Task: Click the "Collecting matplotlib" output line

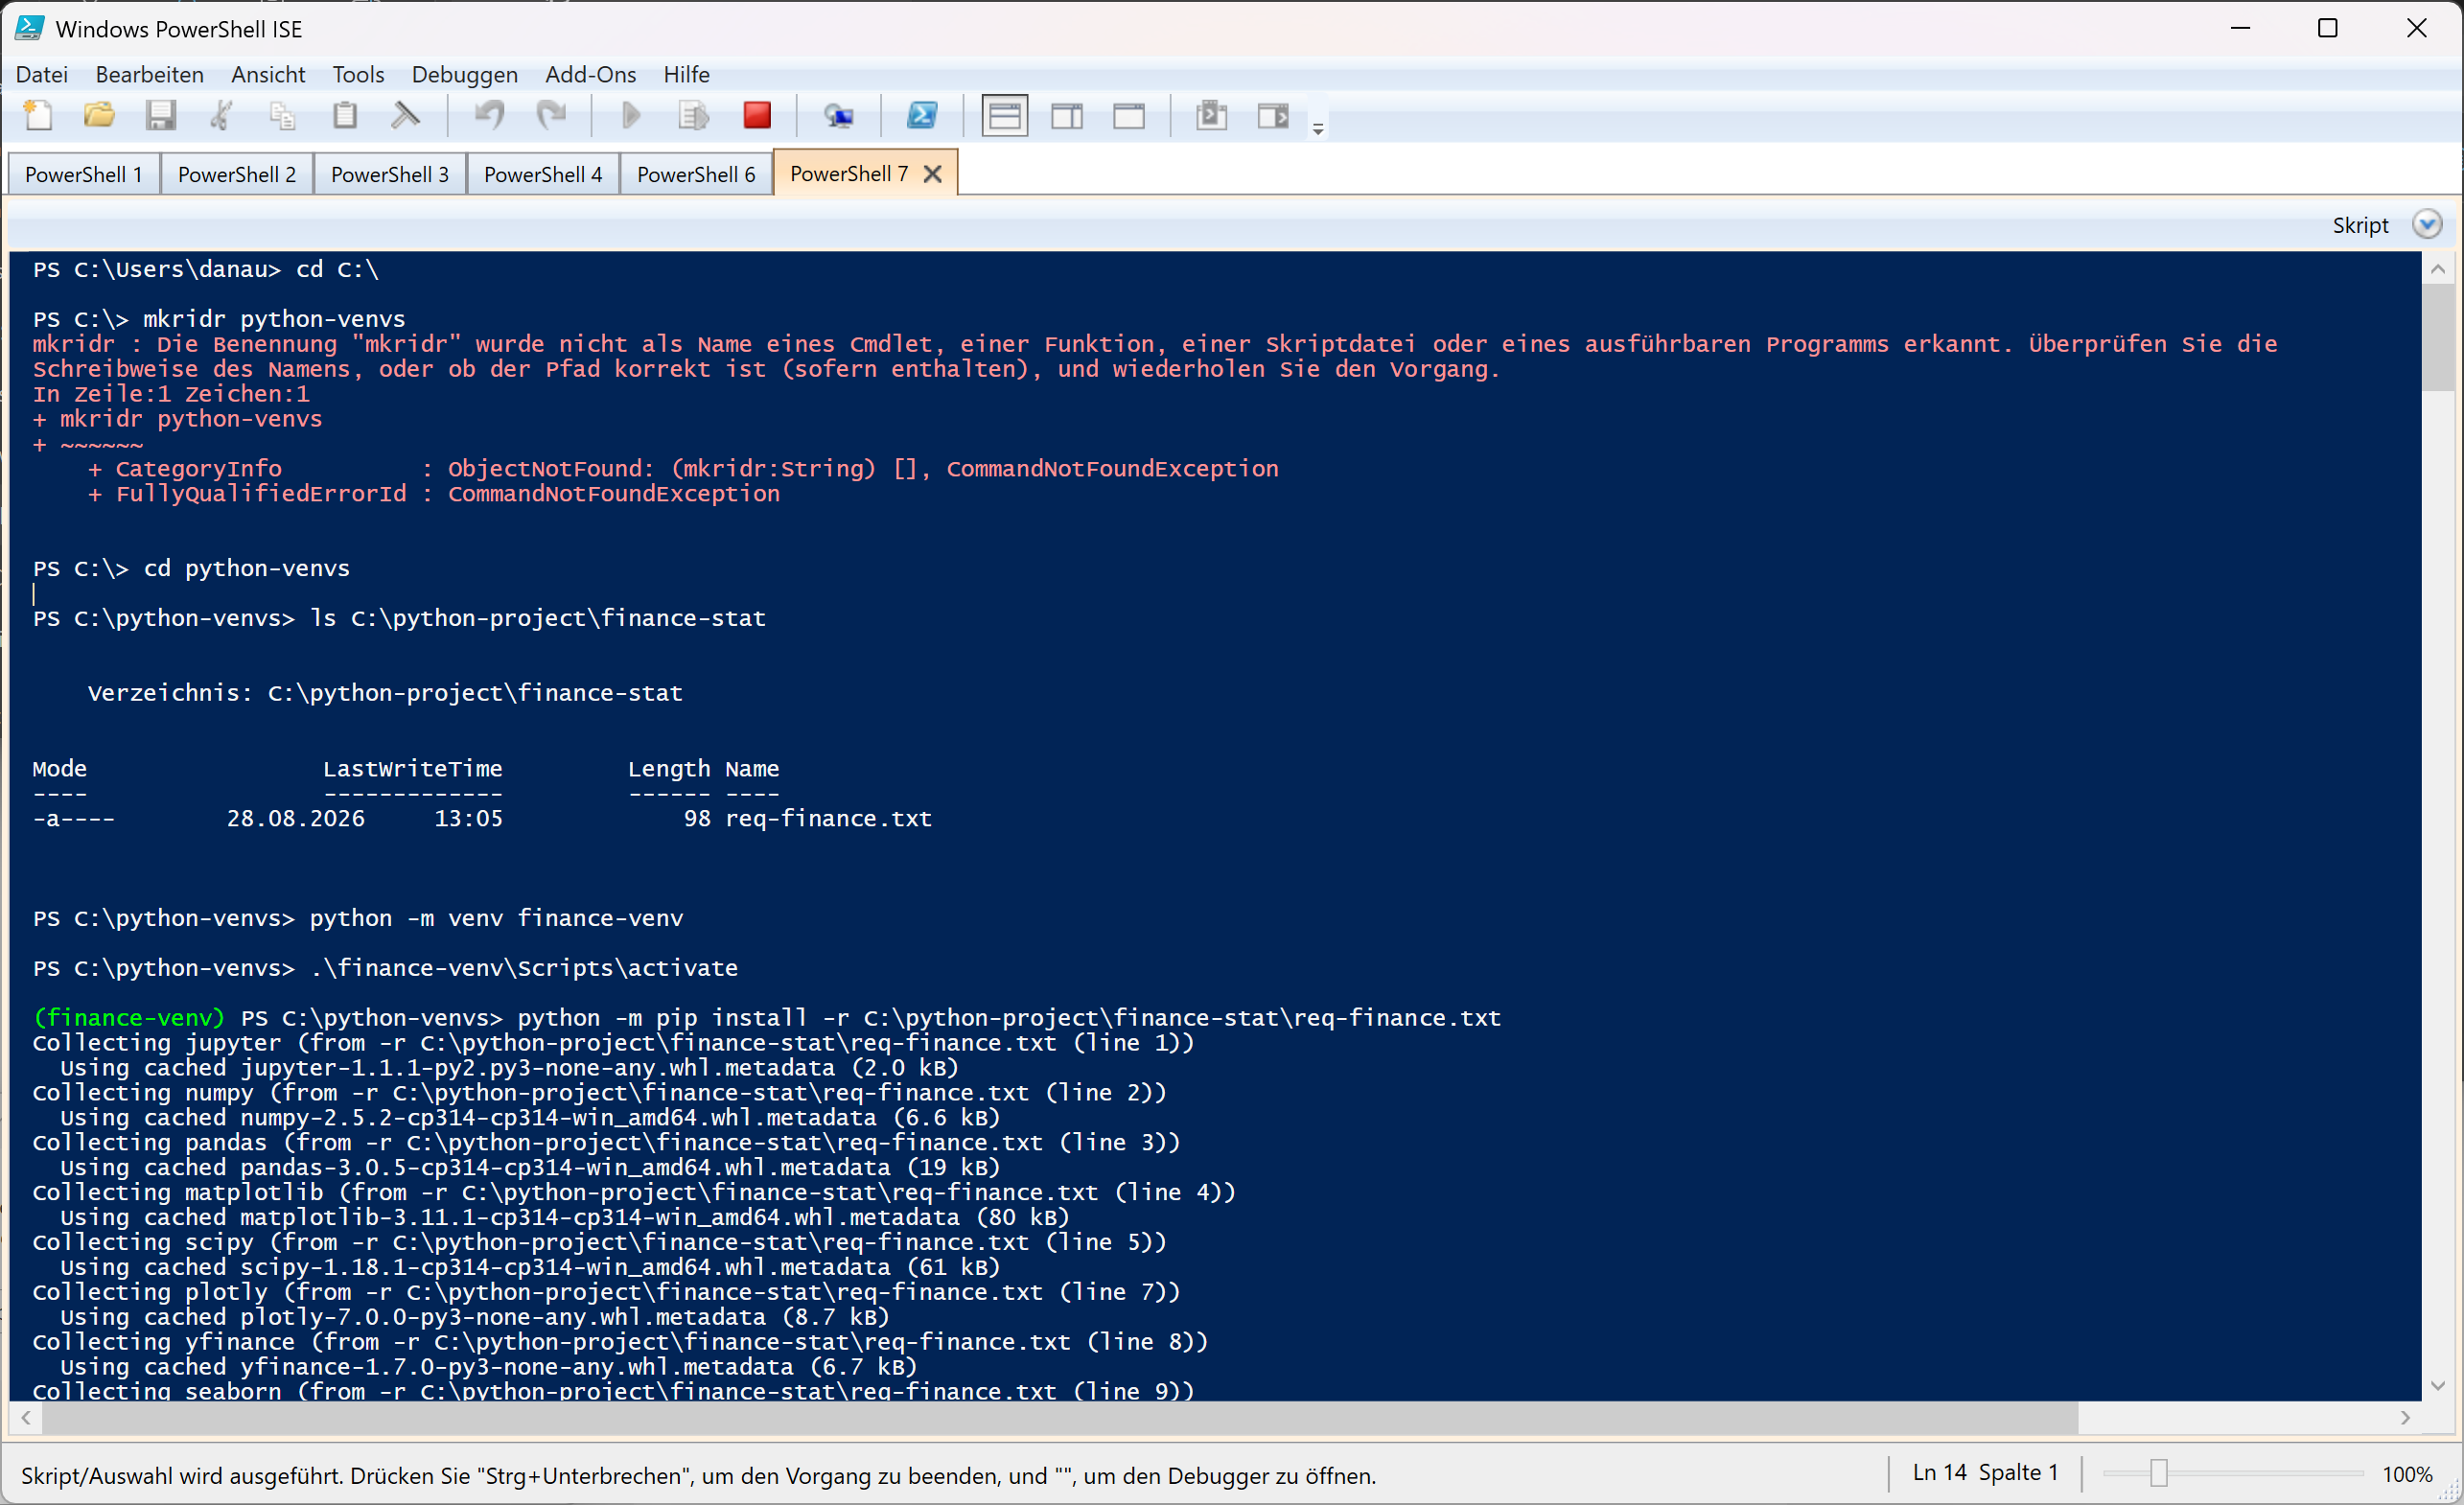Action: coord(634,1192)
